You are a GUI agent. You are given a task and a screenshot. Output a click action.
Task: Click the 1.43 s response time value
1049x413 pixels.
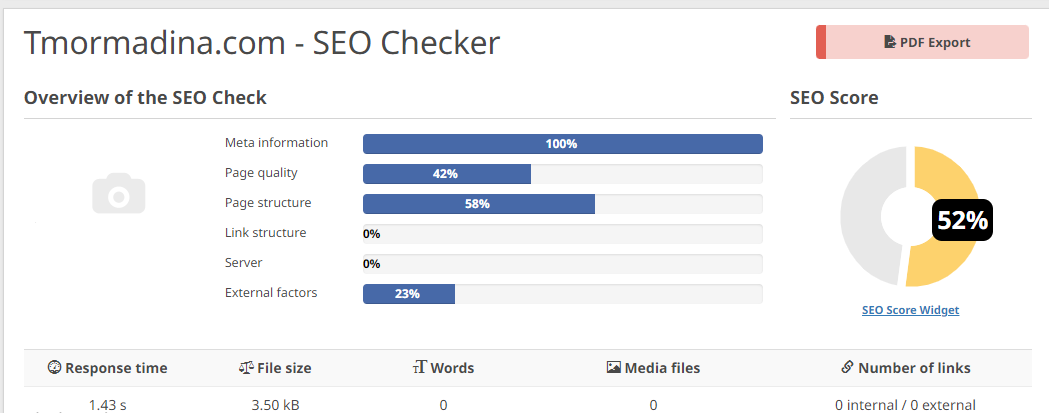pyautogui.click(x=107, y=405)
